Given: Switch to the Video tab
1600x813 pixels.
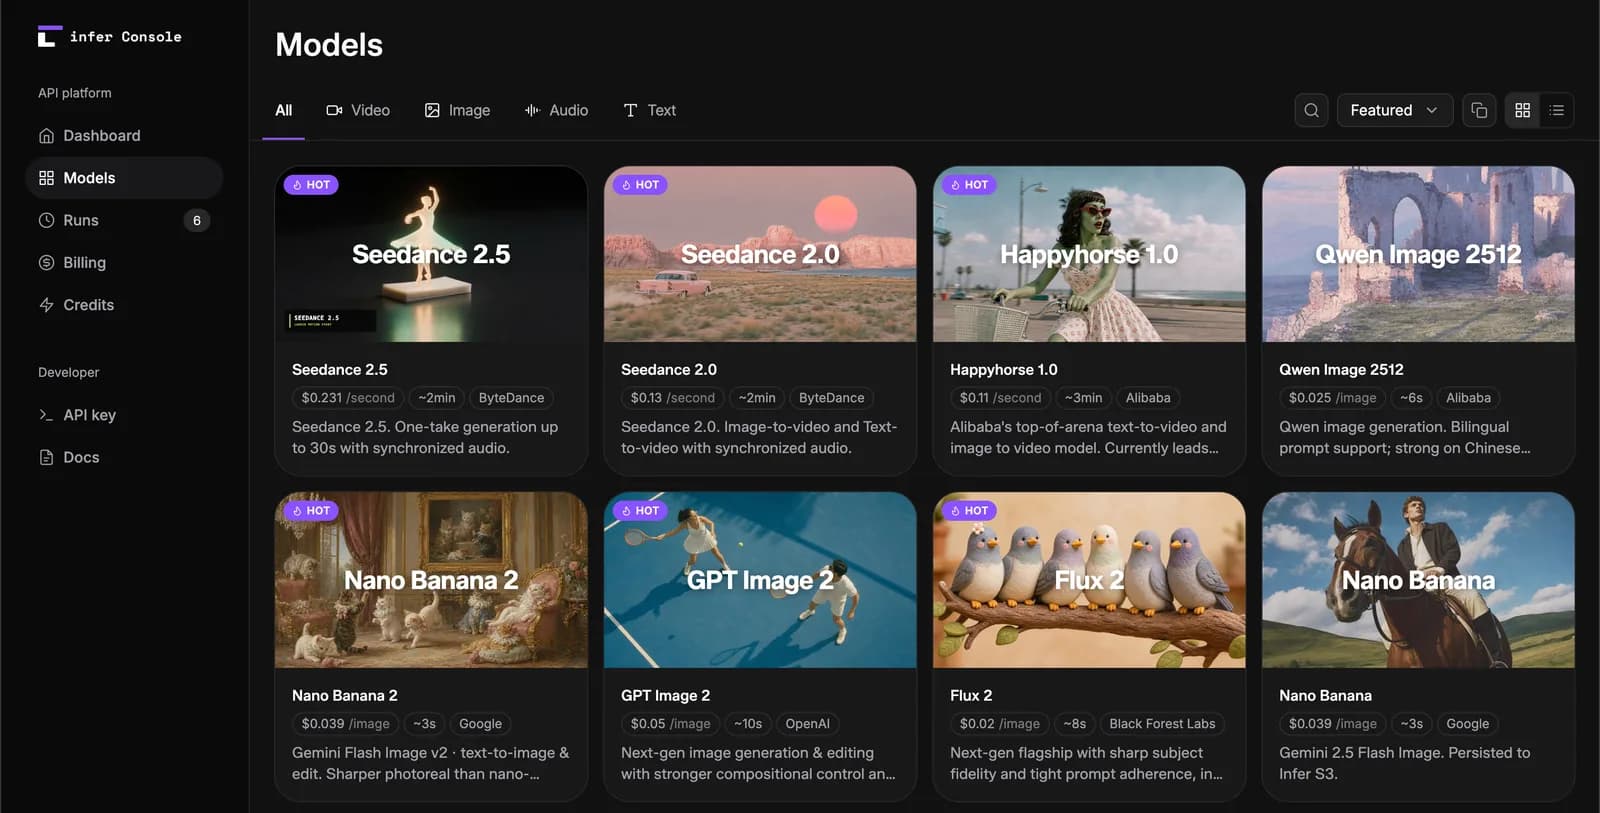Looking at the screenshot, I should tap(358, 110).
